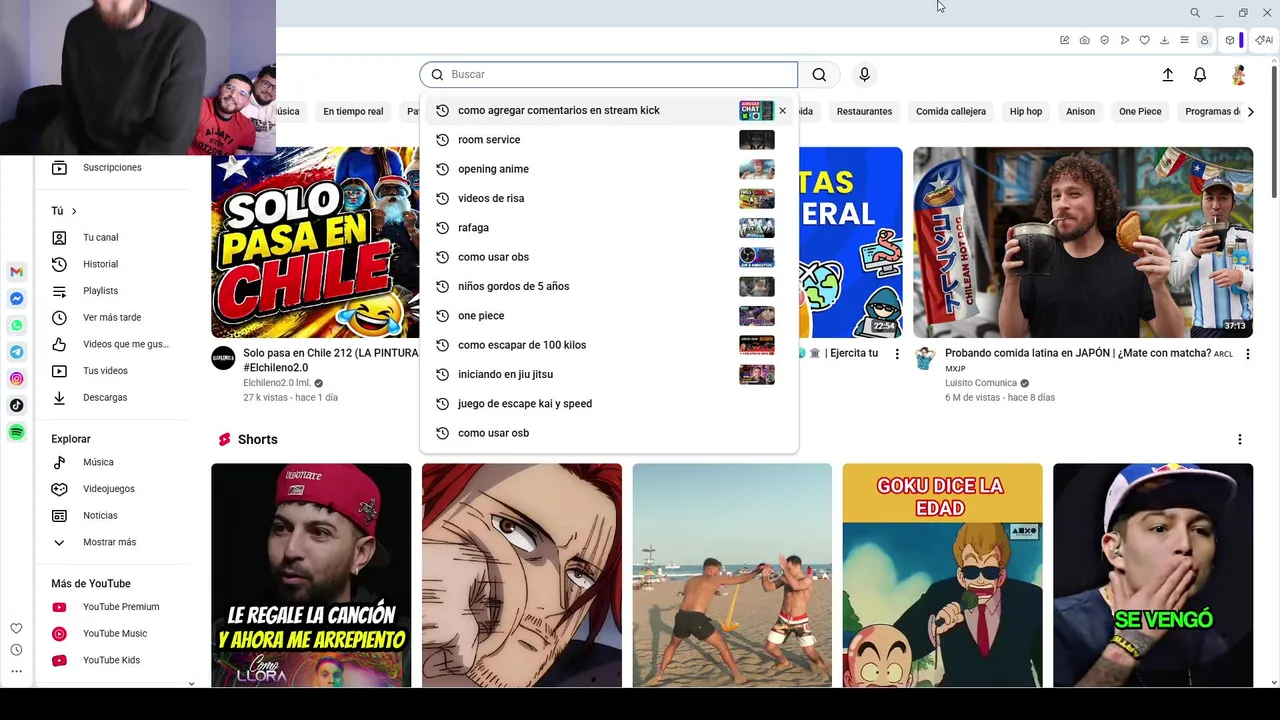The image size is (1280, 720).
Task: Open 'Solo pasa en Chile' video thumbnail
Action: [315, 242]
